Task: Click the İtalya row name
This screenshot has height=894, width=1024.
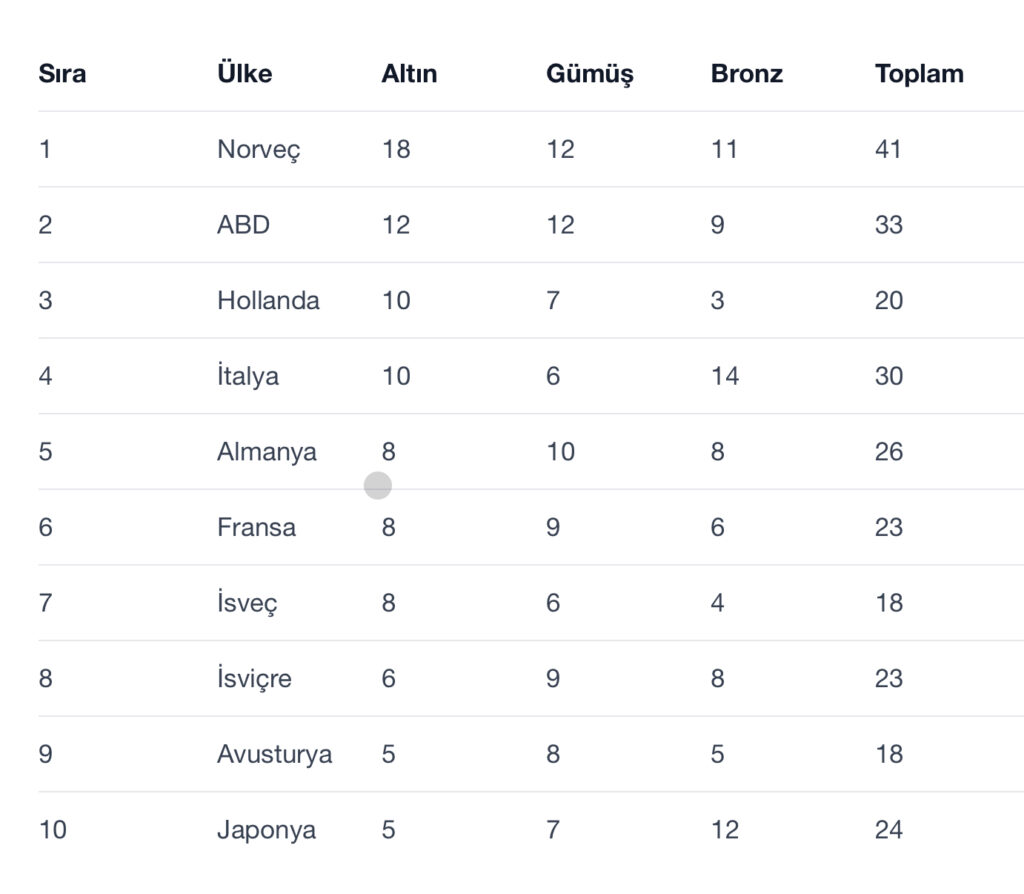Action: pyautogui.click(x=247, y=376)
